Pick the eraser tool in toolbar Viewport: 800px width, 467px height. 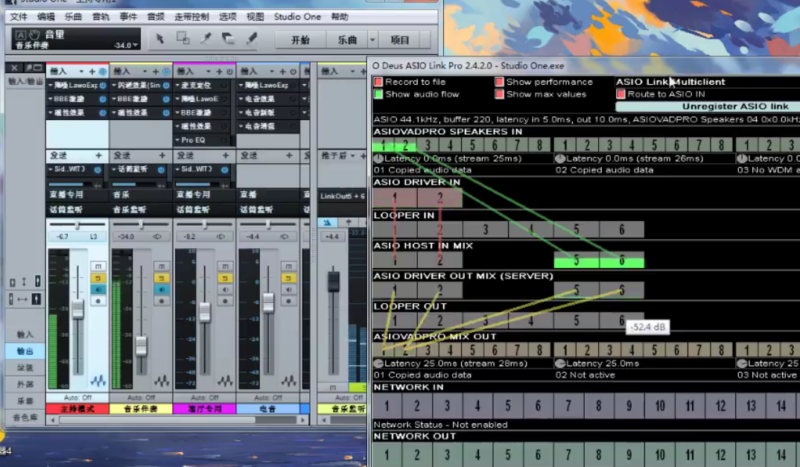pyautogui.click(x=228, y=39)
